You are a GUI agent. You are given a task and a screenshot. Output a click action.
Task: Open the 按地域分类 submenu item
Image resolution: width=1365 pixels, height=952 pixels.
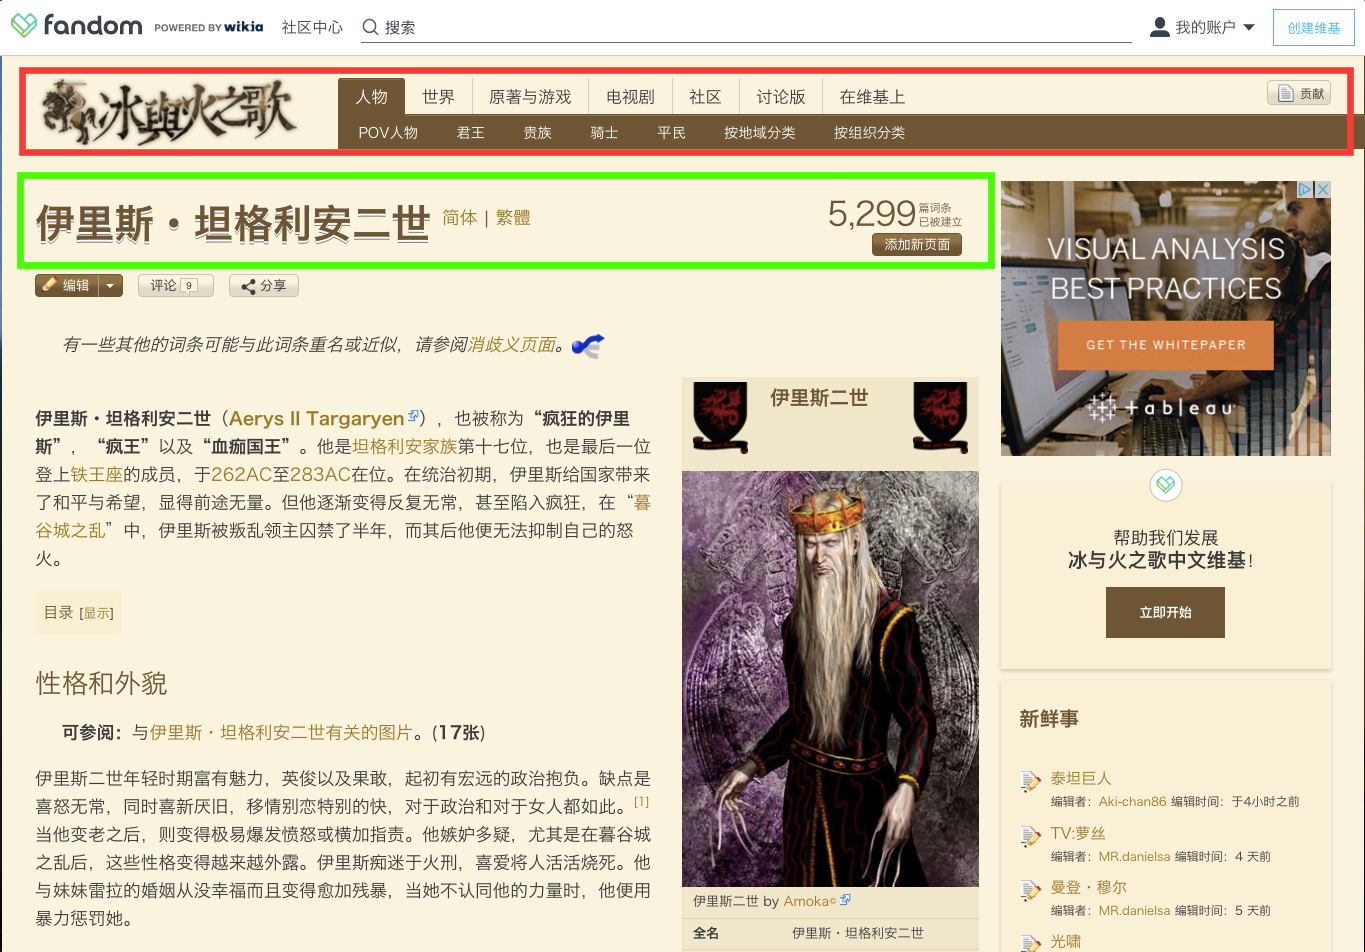760,132
